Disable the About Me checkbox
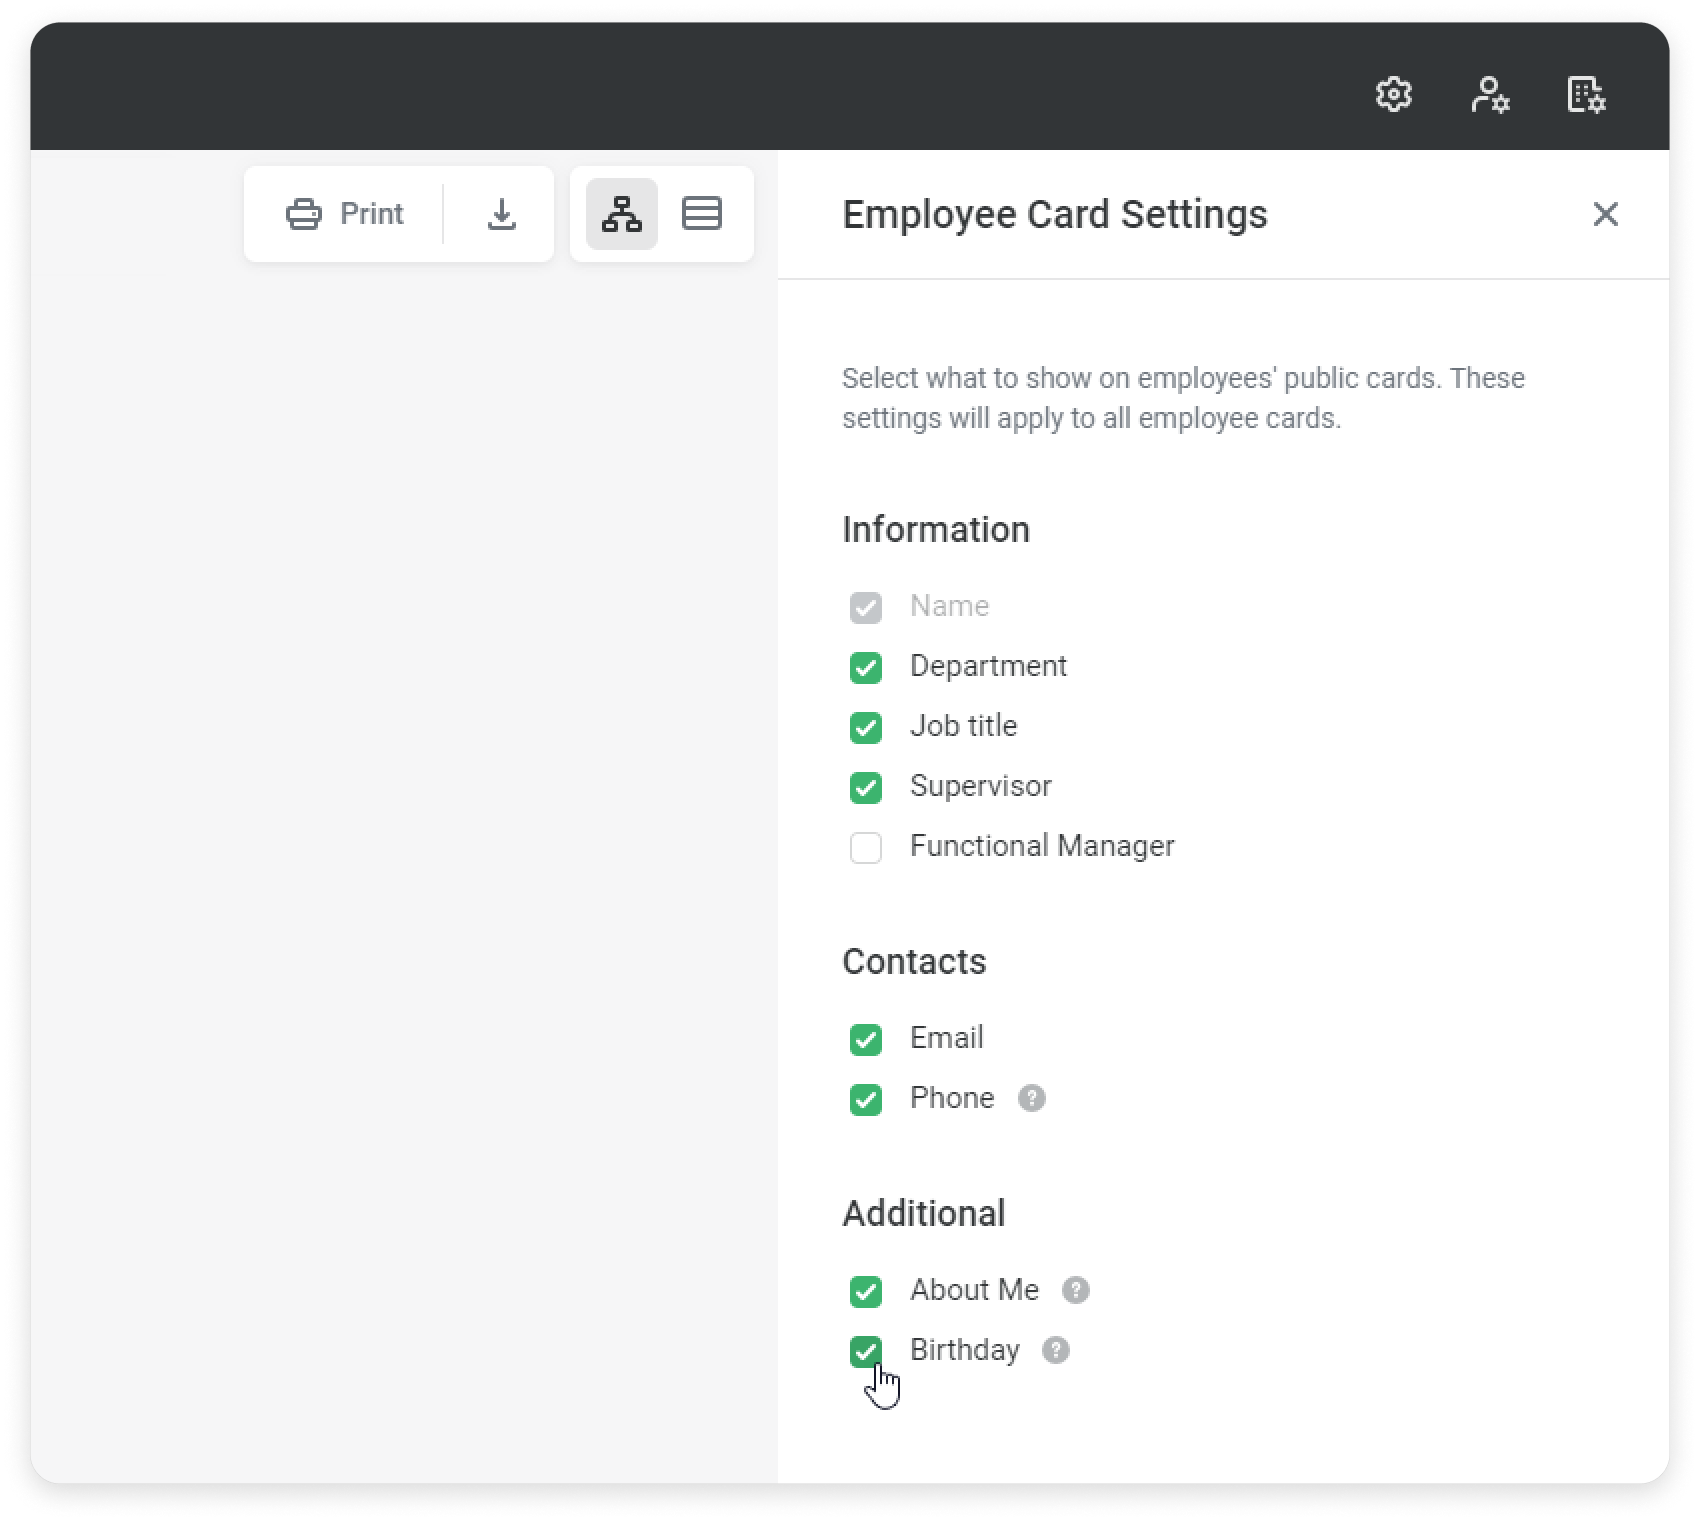The height and width of the screenshot is (1522, 1700). pyautogui.click(x=866, y=1291)
